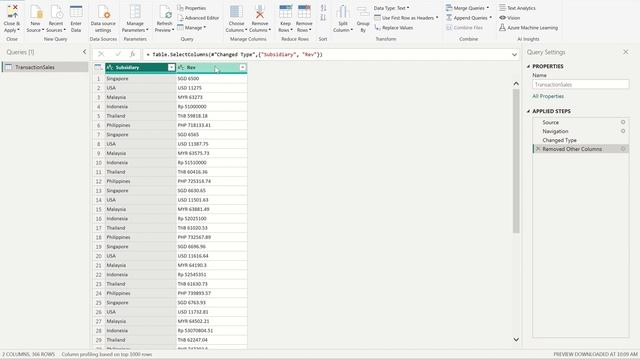Open Vision AI insights
This screenshot has height=360, width=640.
509,18
